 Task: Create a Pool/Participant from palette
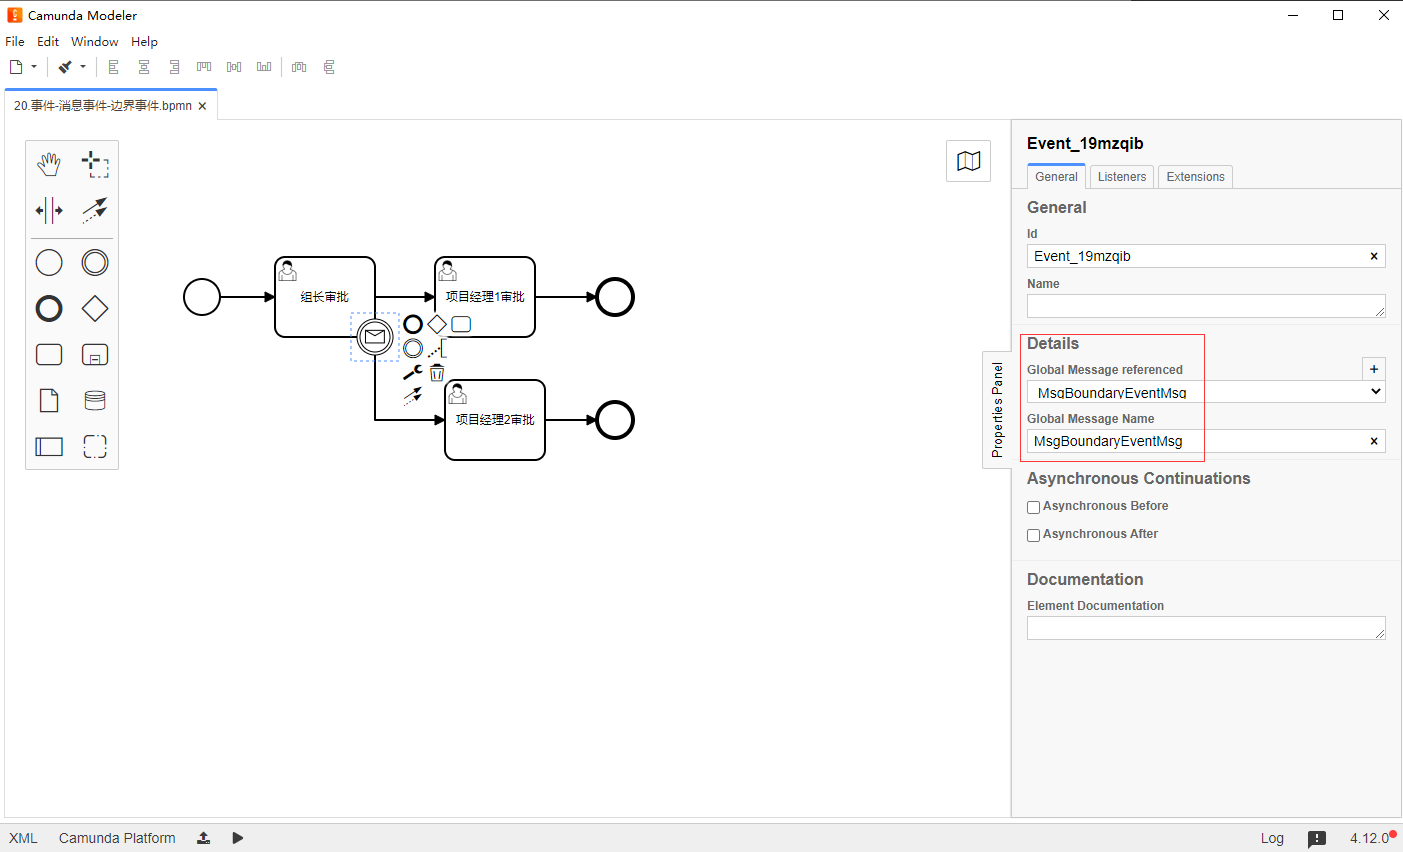49,447
